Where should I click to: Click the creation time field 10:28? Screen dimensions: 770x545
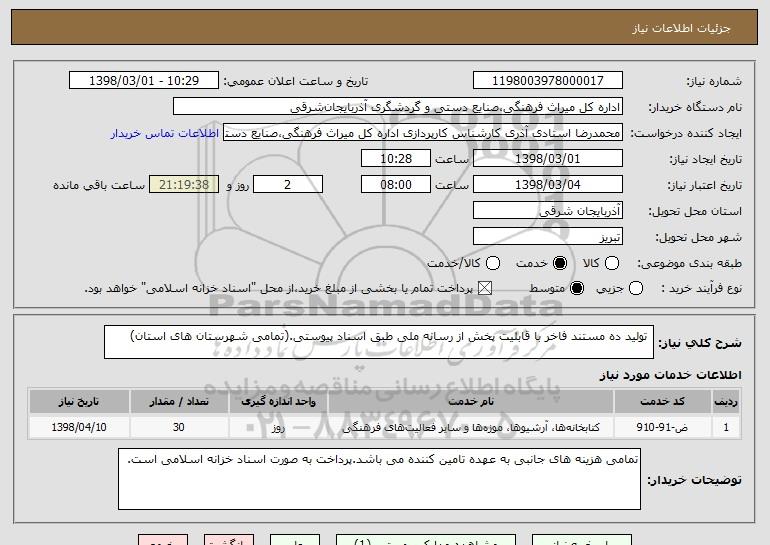[396, 159]
